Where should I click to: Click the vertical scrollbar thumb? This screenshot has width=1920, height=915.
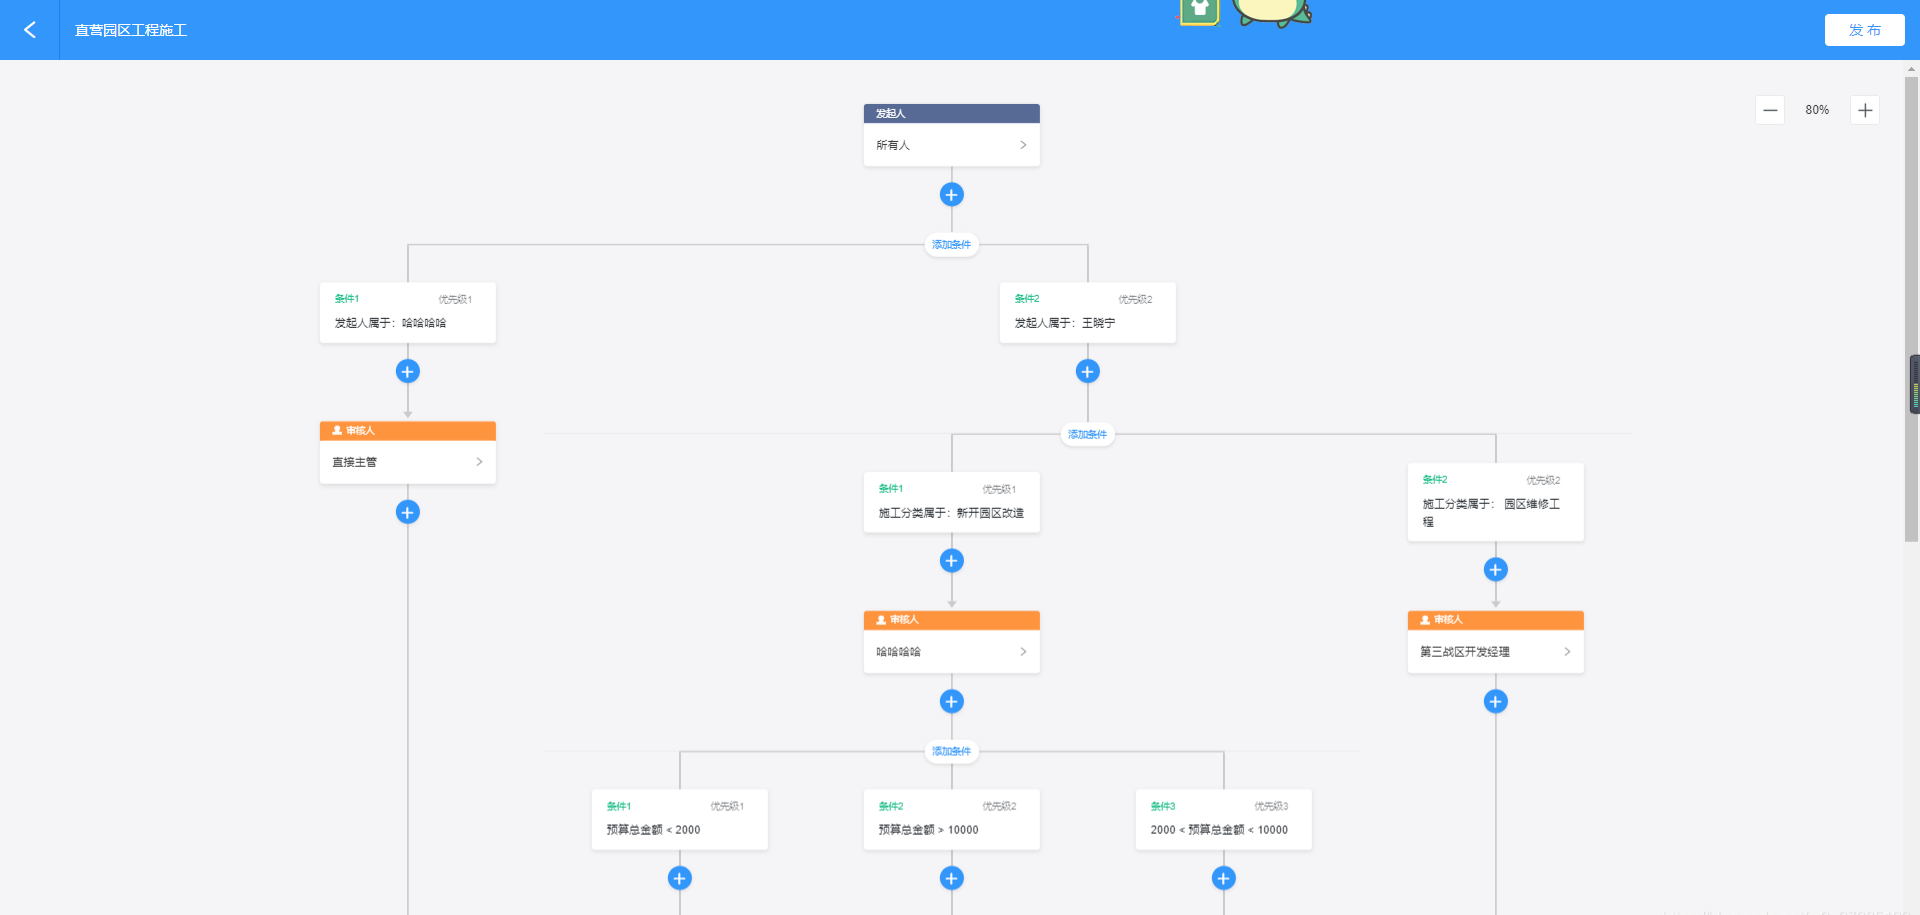[x=1911, y=308]
